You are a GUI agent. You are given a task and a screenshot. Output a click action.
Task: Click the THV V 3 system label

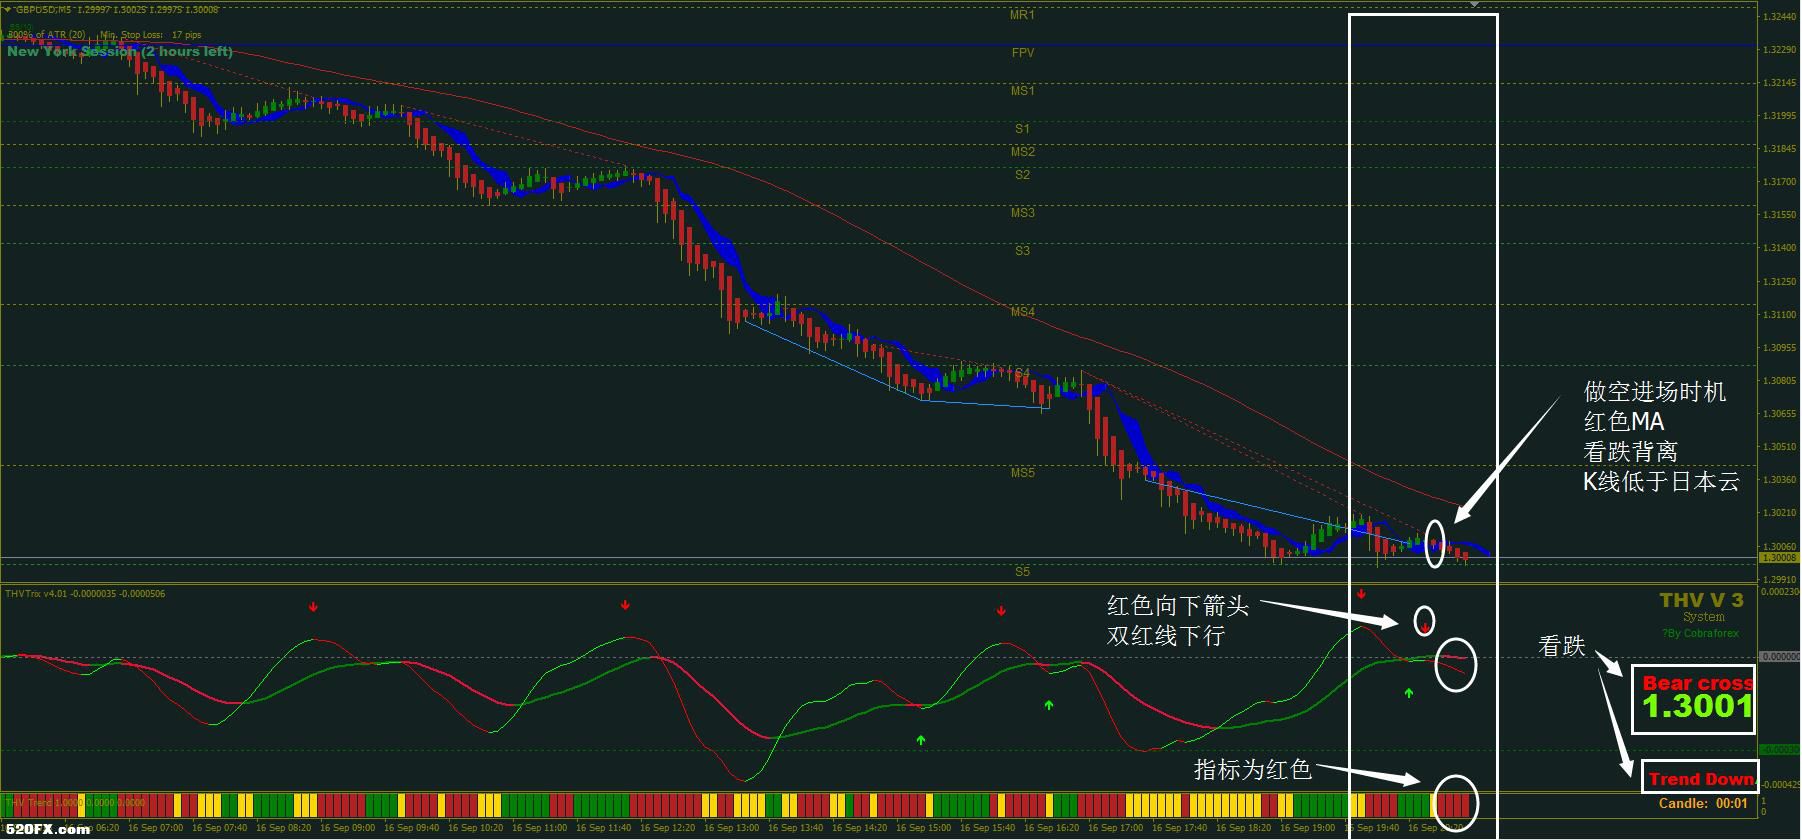1701,600
